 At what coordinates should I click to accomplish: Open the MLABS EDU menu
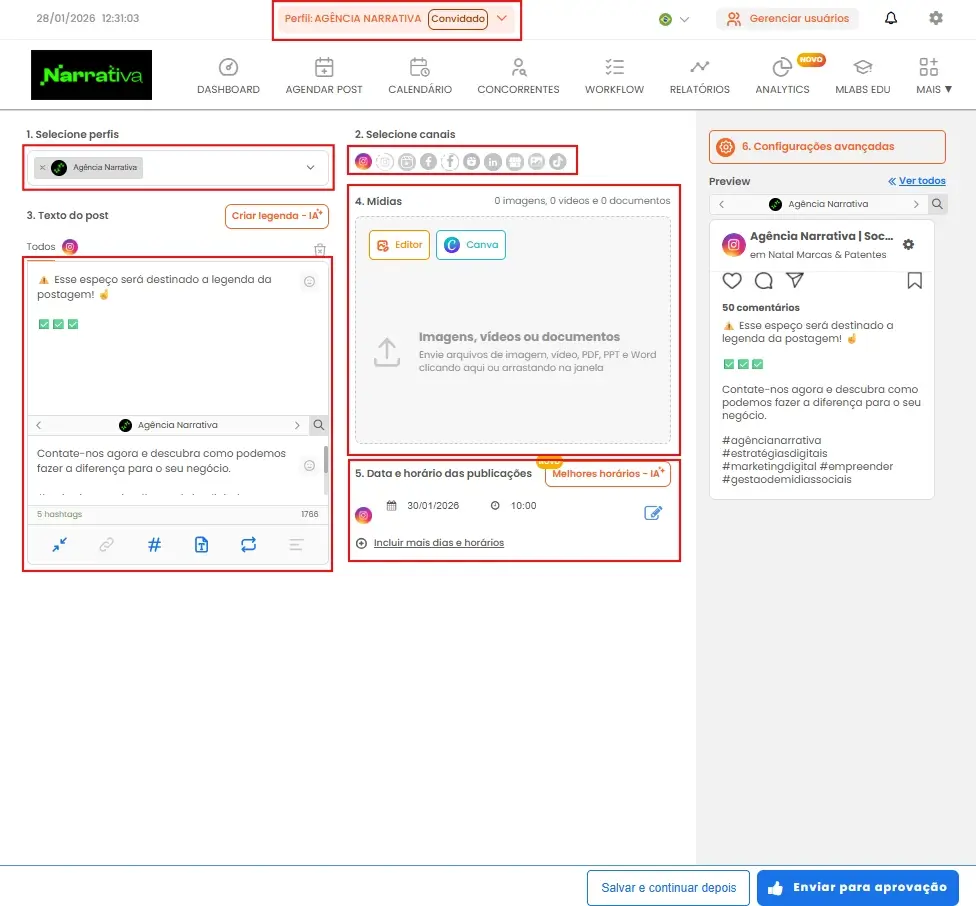[x=863, y=76]
